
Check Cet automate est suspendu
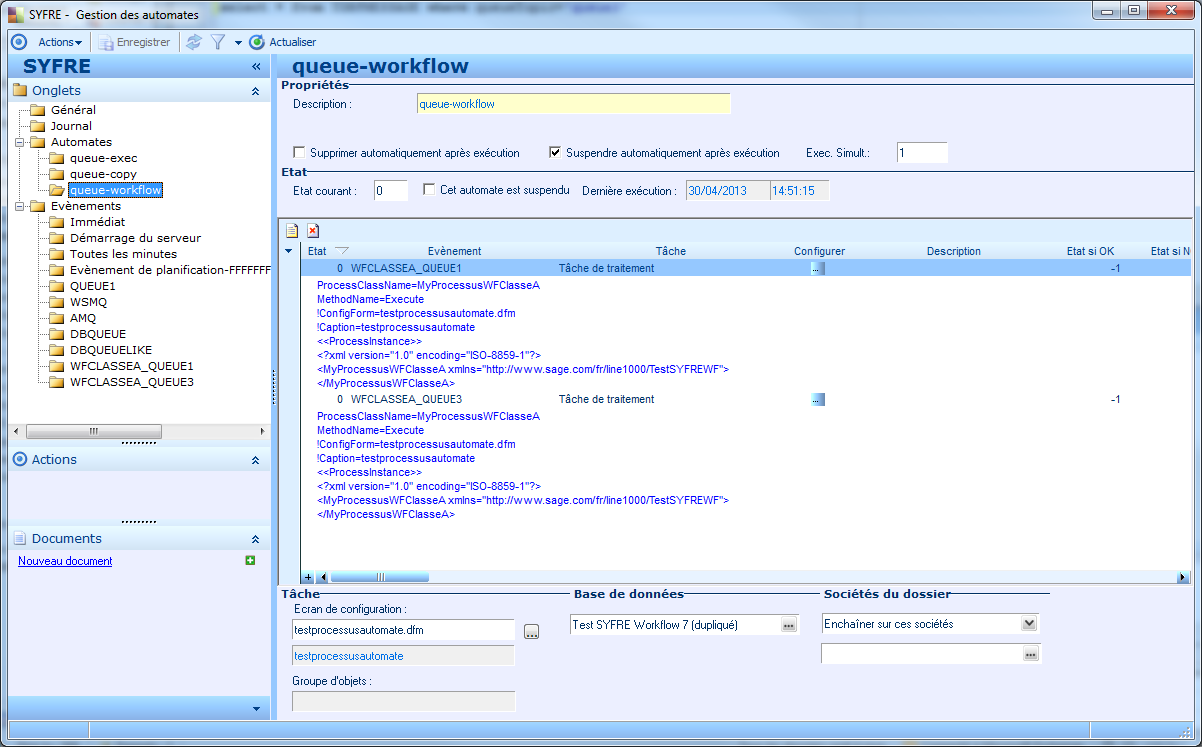coord(429,189)
